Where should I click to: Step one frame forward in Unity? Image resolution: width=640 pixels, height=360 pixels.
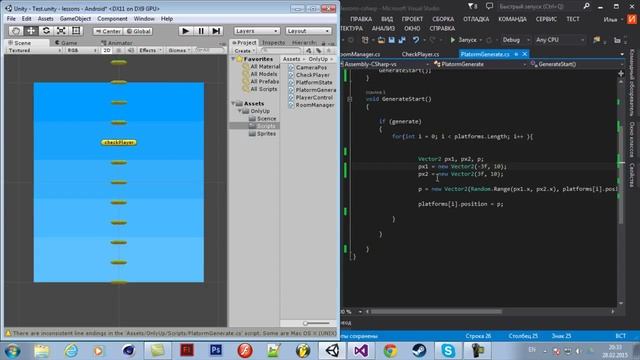click(x=216, y=31)
